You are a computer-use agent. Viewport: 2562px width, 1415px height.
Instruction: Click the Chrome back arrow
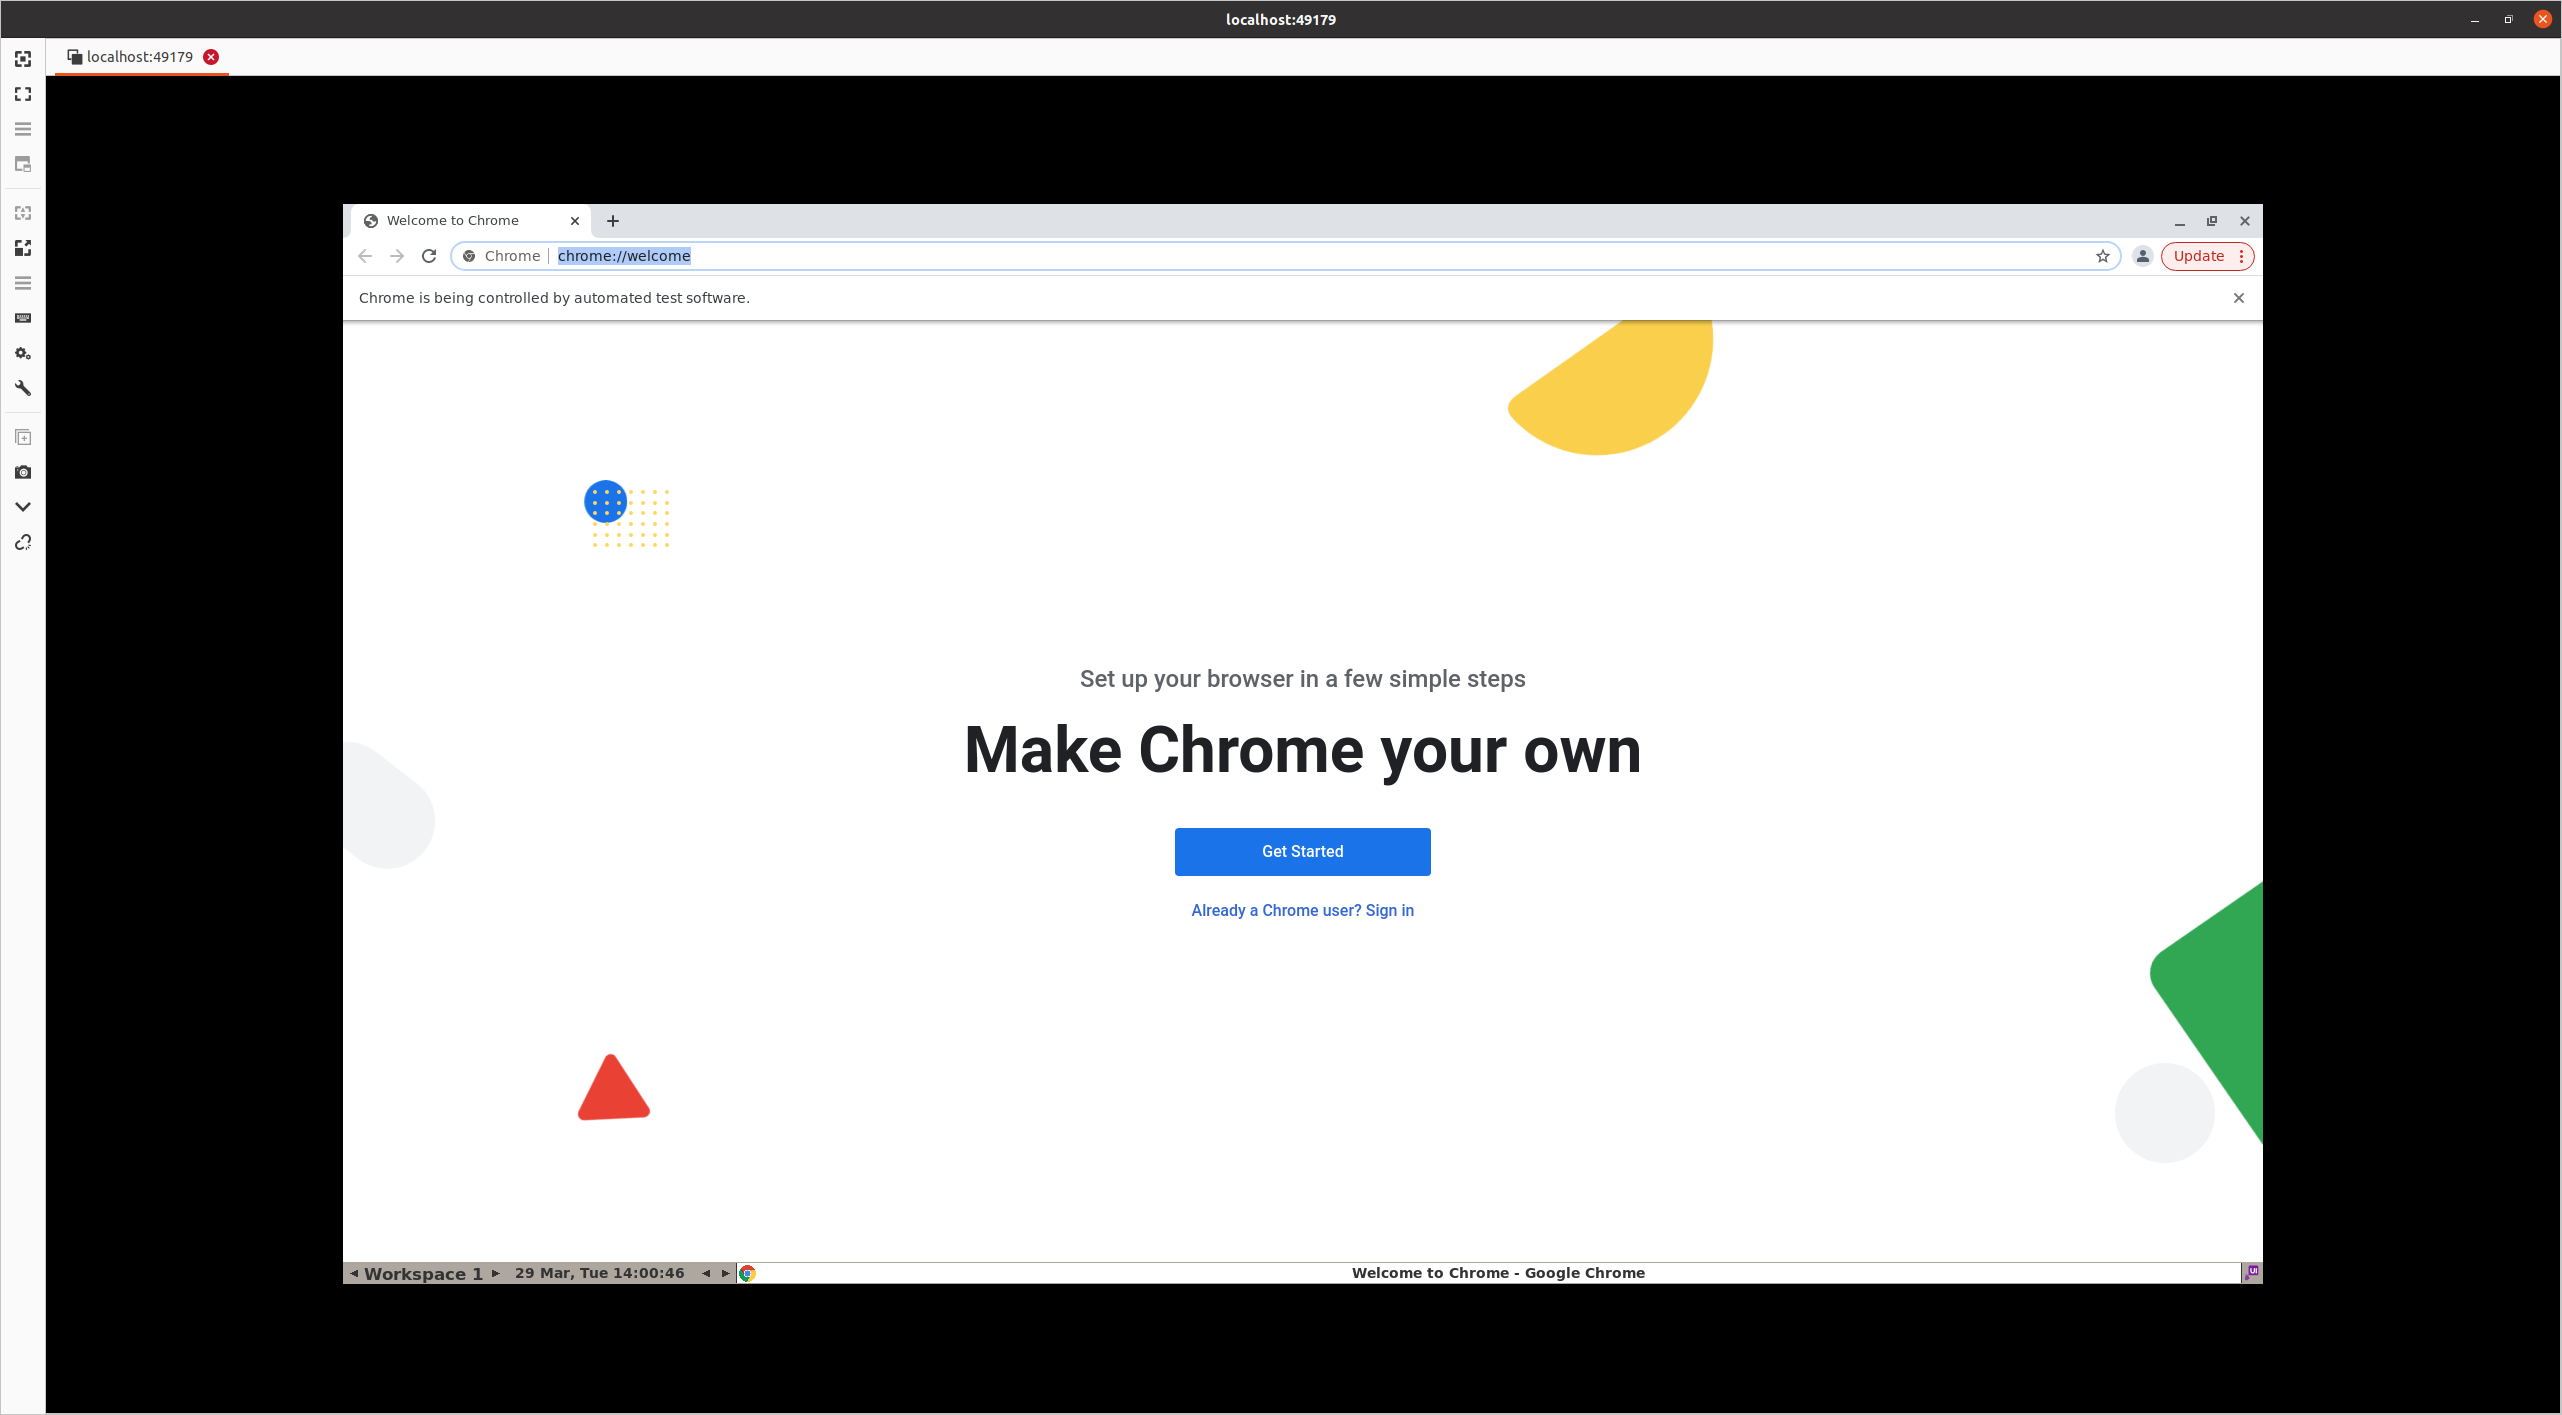tap(365, 256)
